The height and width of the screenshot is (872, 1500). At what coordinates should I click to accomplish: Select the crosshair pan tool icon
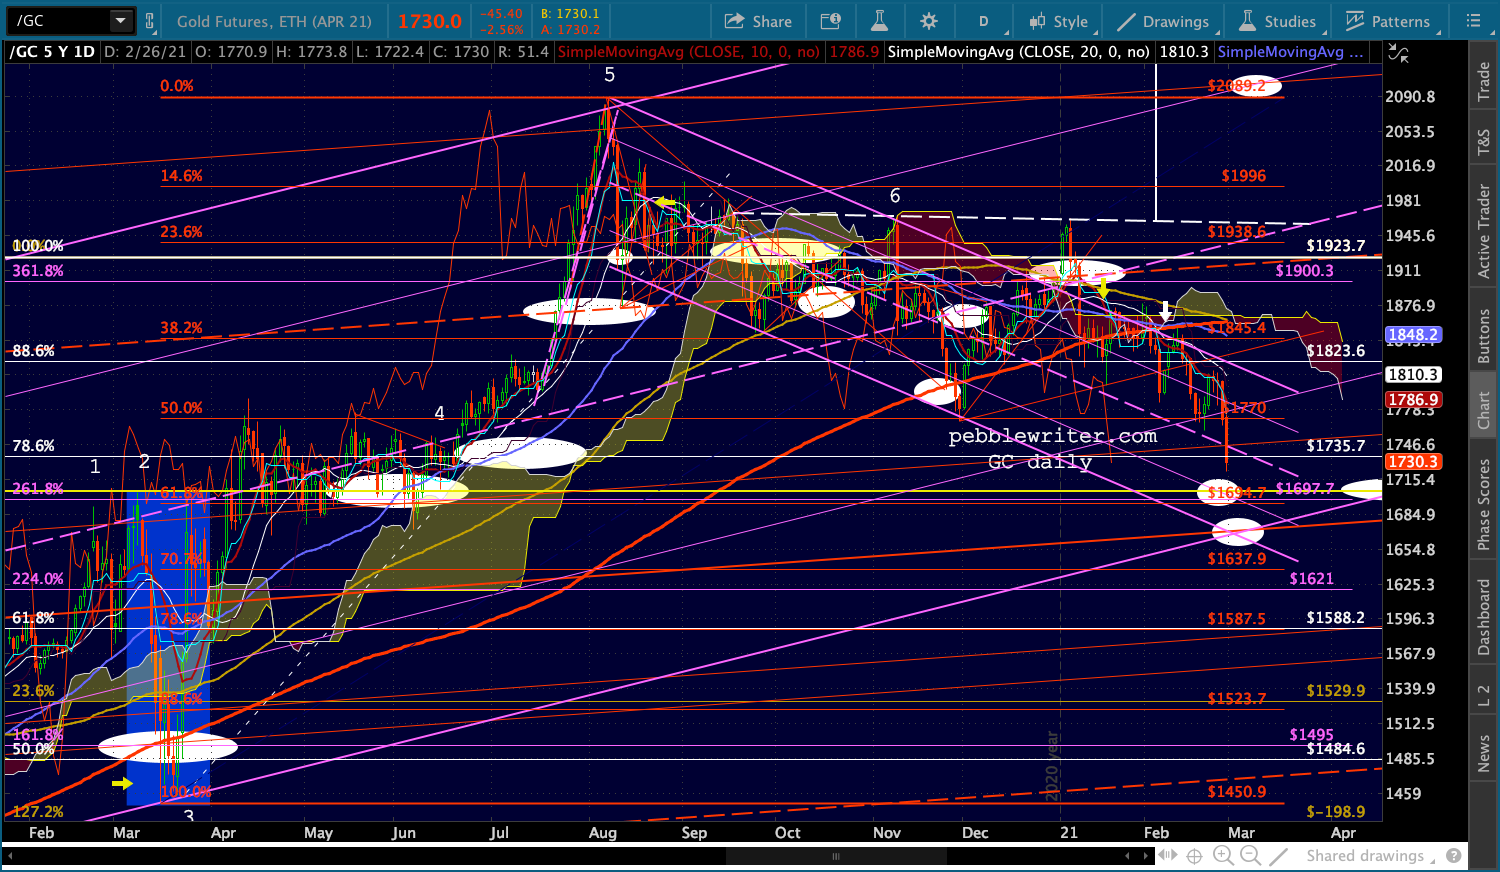(x=1194, y=855)
